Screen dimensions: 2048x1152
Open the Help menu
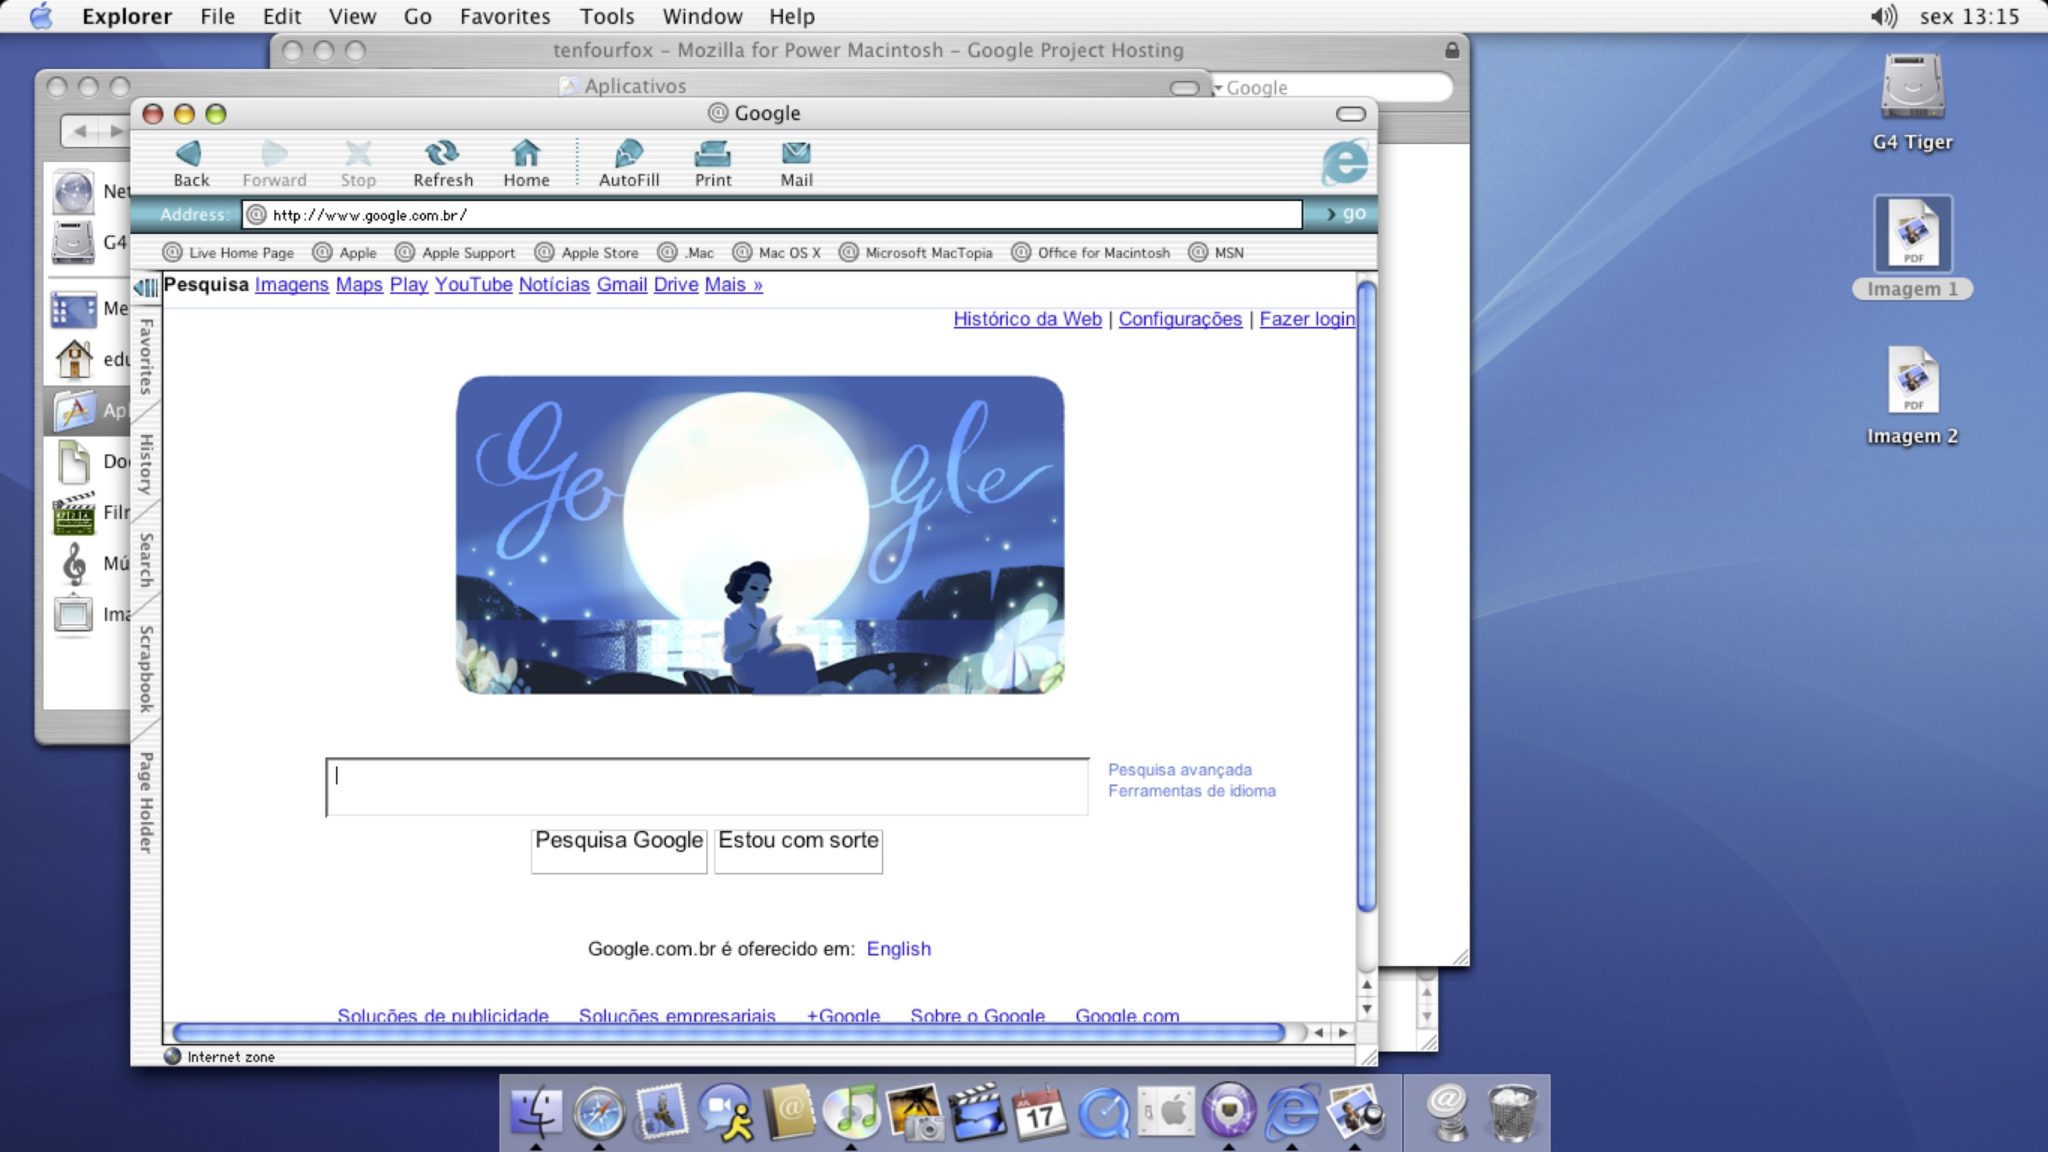click(x=792, y=16)
